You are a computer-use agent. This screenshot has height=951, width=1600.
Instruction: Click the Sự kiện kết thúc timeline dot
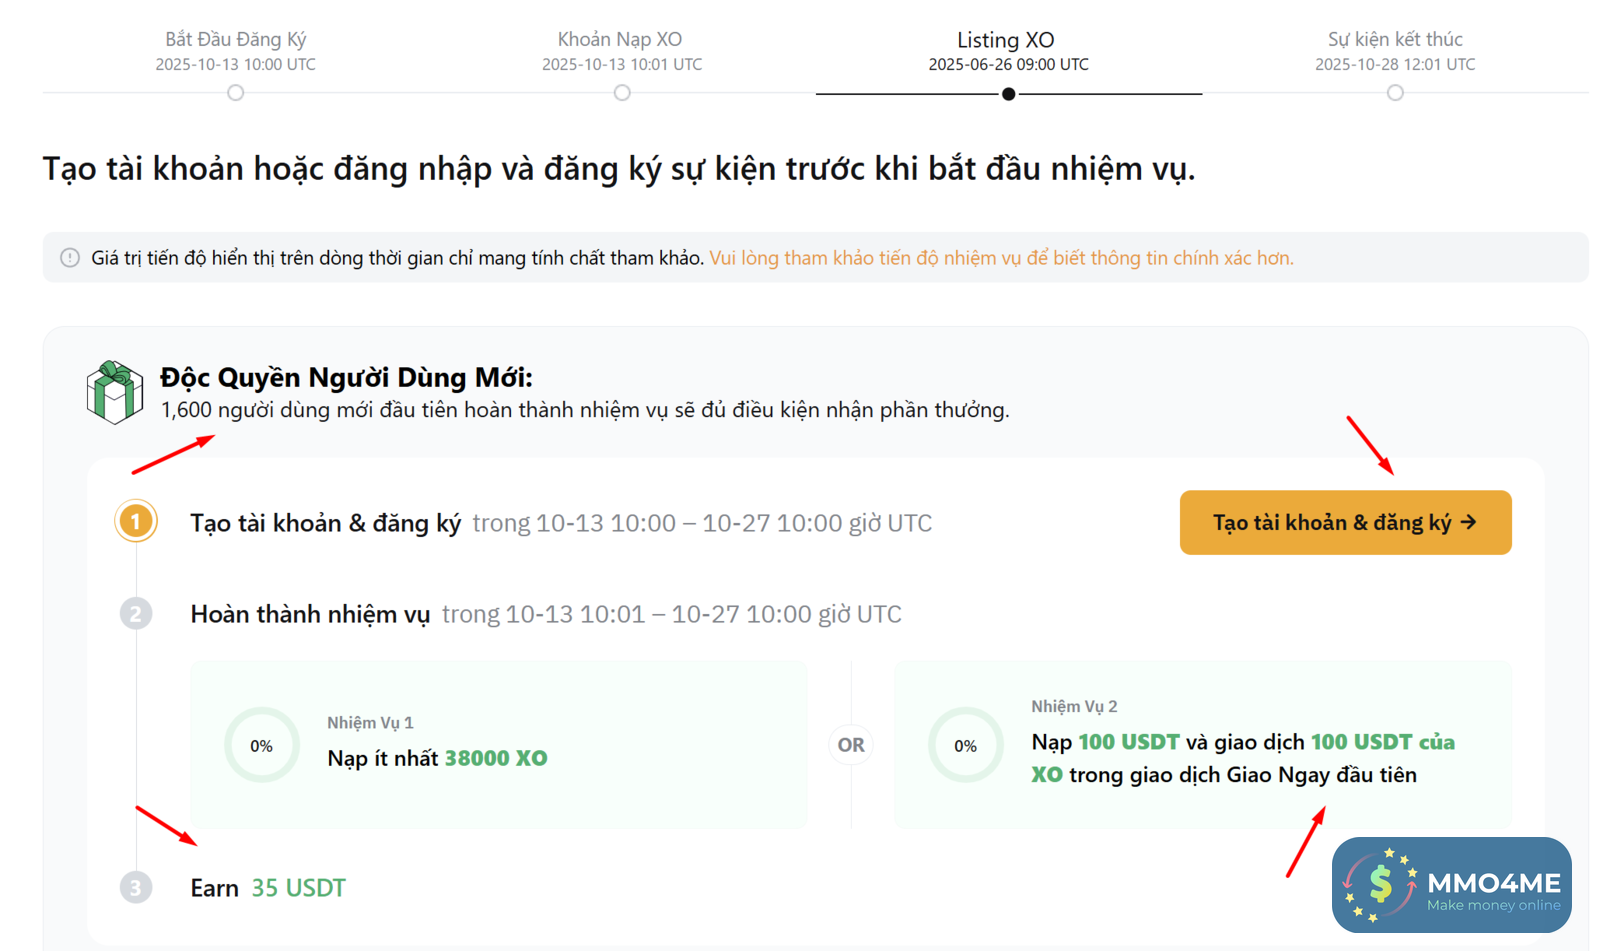pyautogui.click(x=1395, y=93)
